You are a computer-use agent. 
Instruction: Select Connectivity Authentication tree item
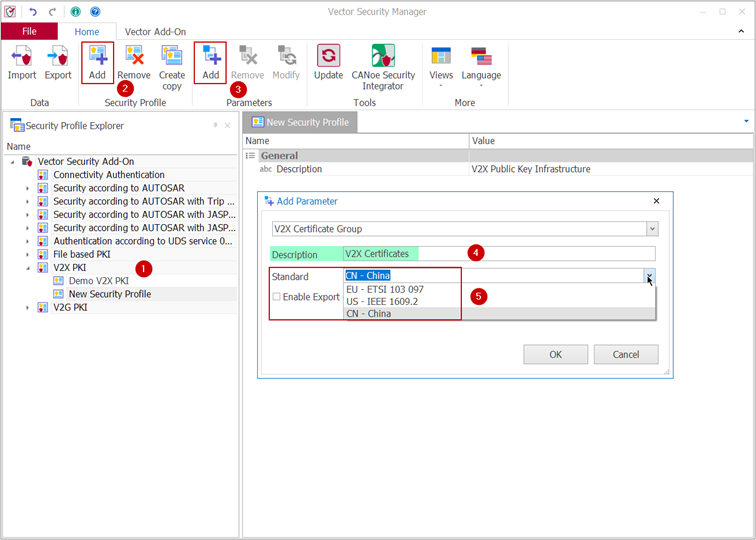point(109,175)
